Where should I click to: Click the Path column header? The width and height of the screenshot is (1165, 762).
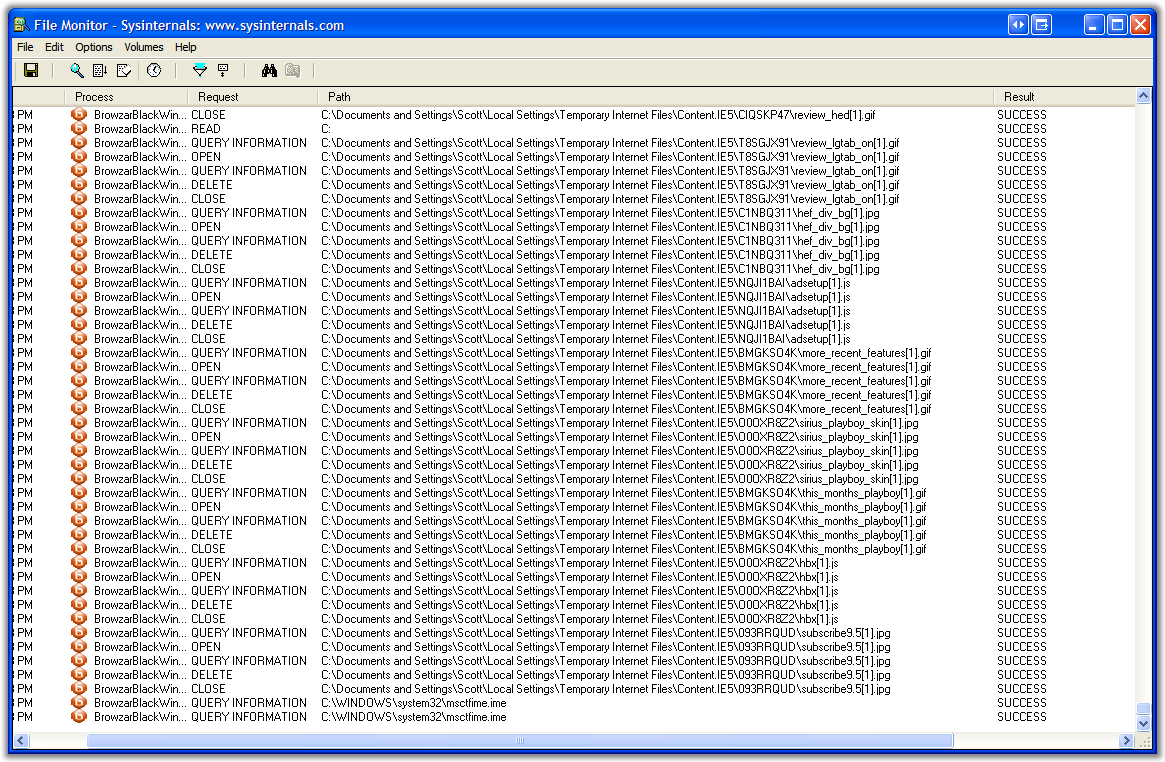coord(655,97)
